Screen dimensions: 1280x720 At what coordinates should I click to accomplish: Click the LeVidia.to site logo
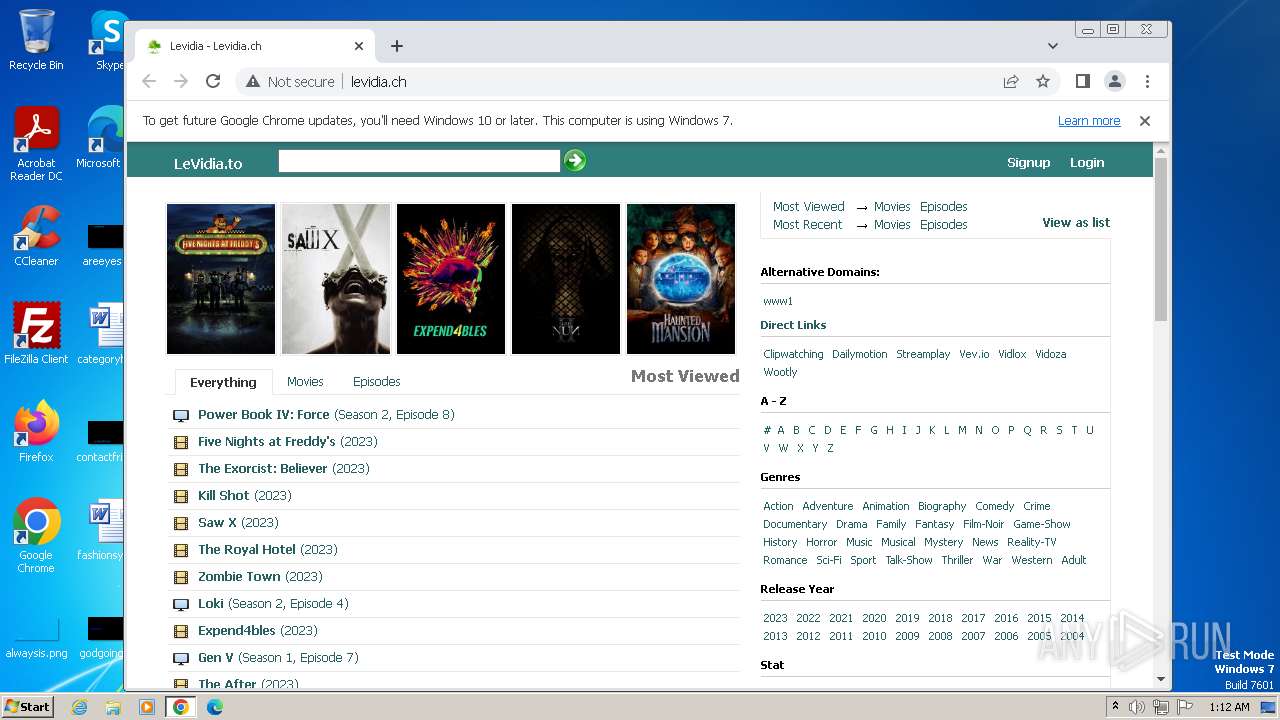click(208, 163)
